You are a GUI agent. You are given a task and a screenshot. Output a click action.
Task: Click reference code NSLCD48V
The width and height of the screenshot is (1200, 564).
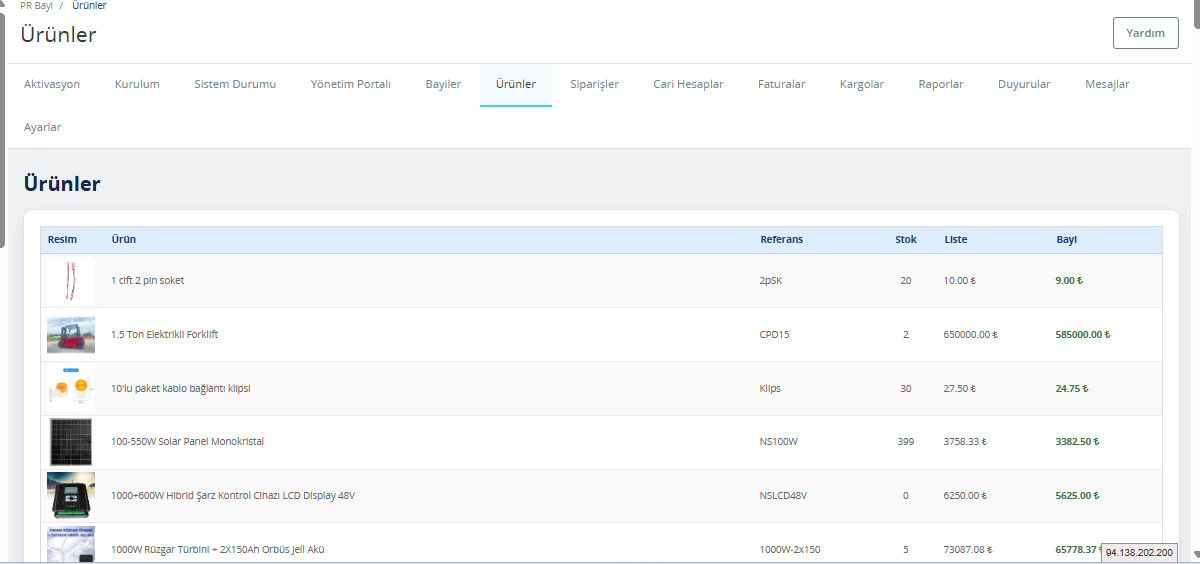click(x=783, y=496)
